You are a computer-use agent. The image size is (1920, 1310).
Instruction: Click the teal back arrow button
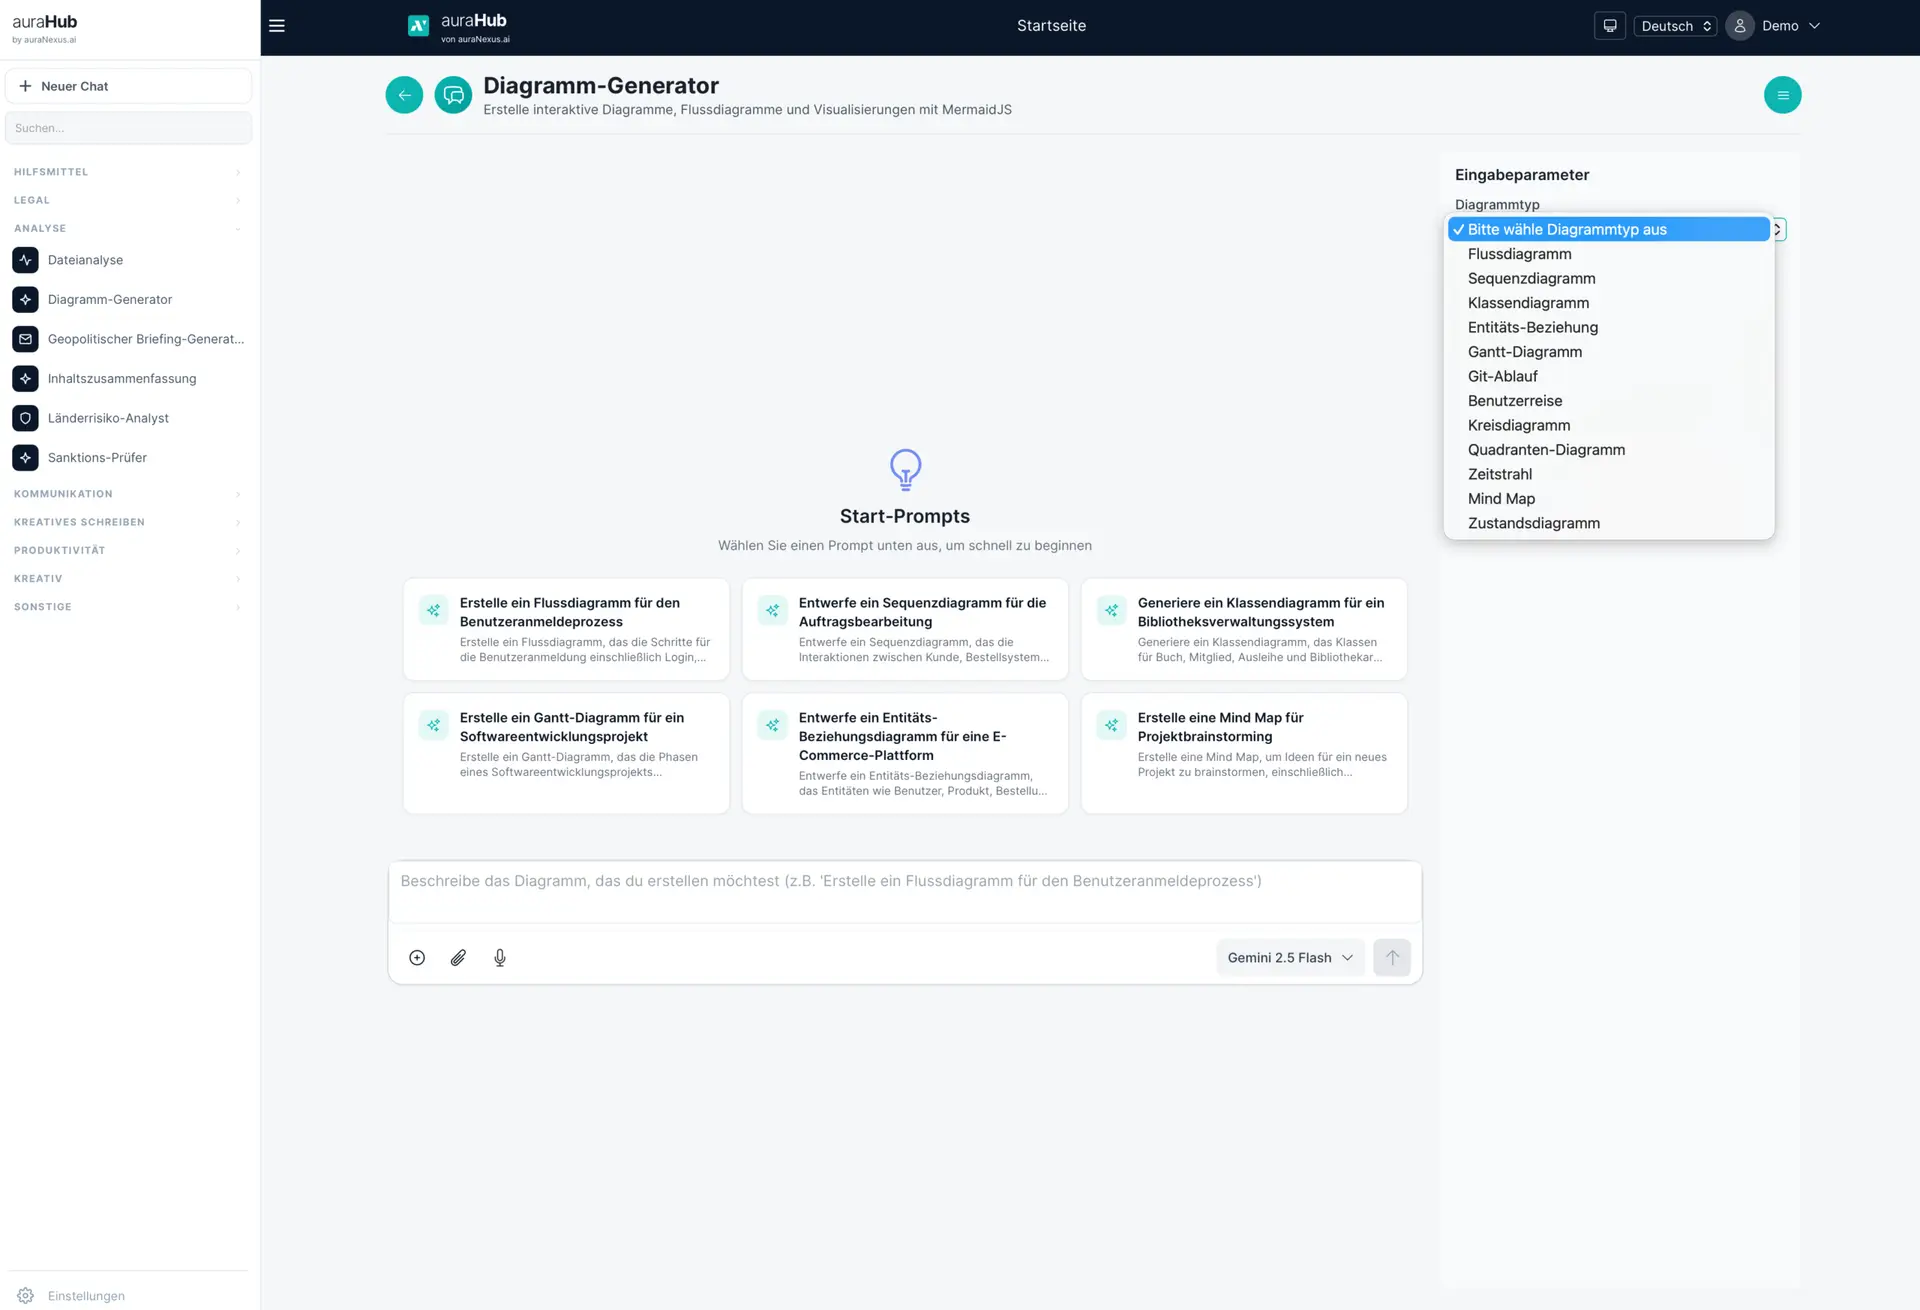(404, 95)
